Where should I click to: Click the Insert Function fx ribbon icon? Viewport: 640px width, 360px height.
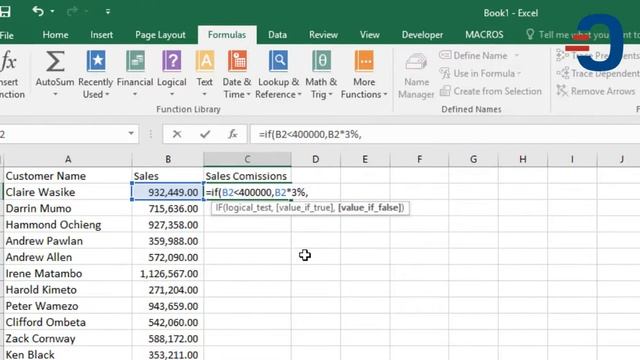(8, 62)
